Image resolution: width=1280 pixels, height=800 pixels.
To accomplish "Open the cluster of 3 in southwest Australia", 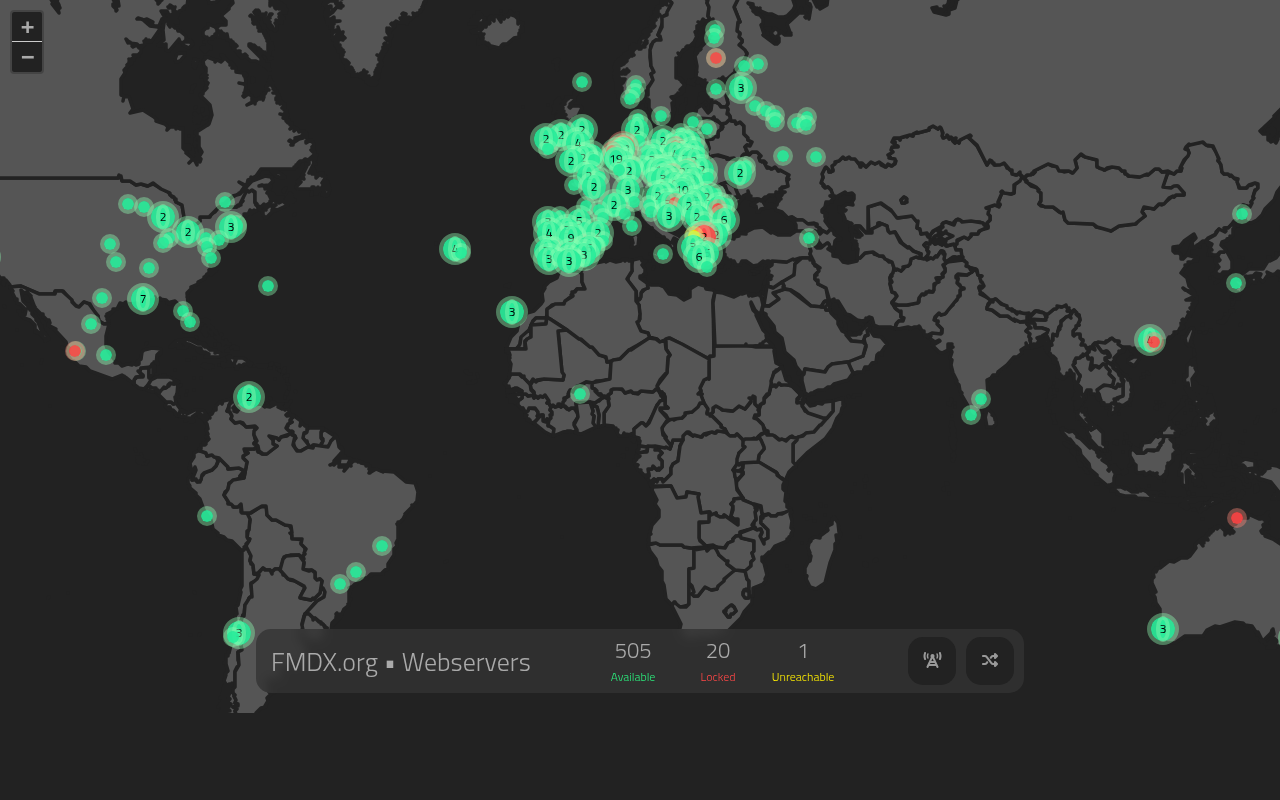I will [1162, 629].
